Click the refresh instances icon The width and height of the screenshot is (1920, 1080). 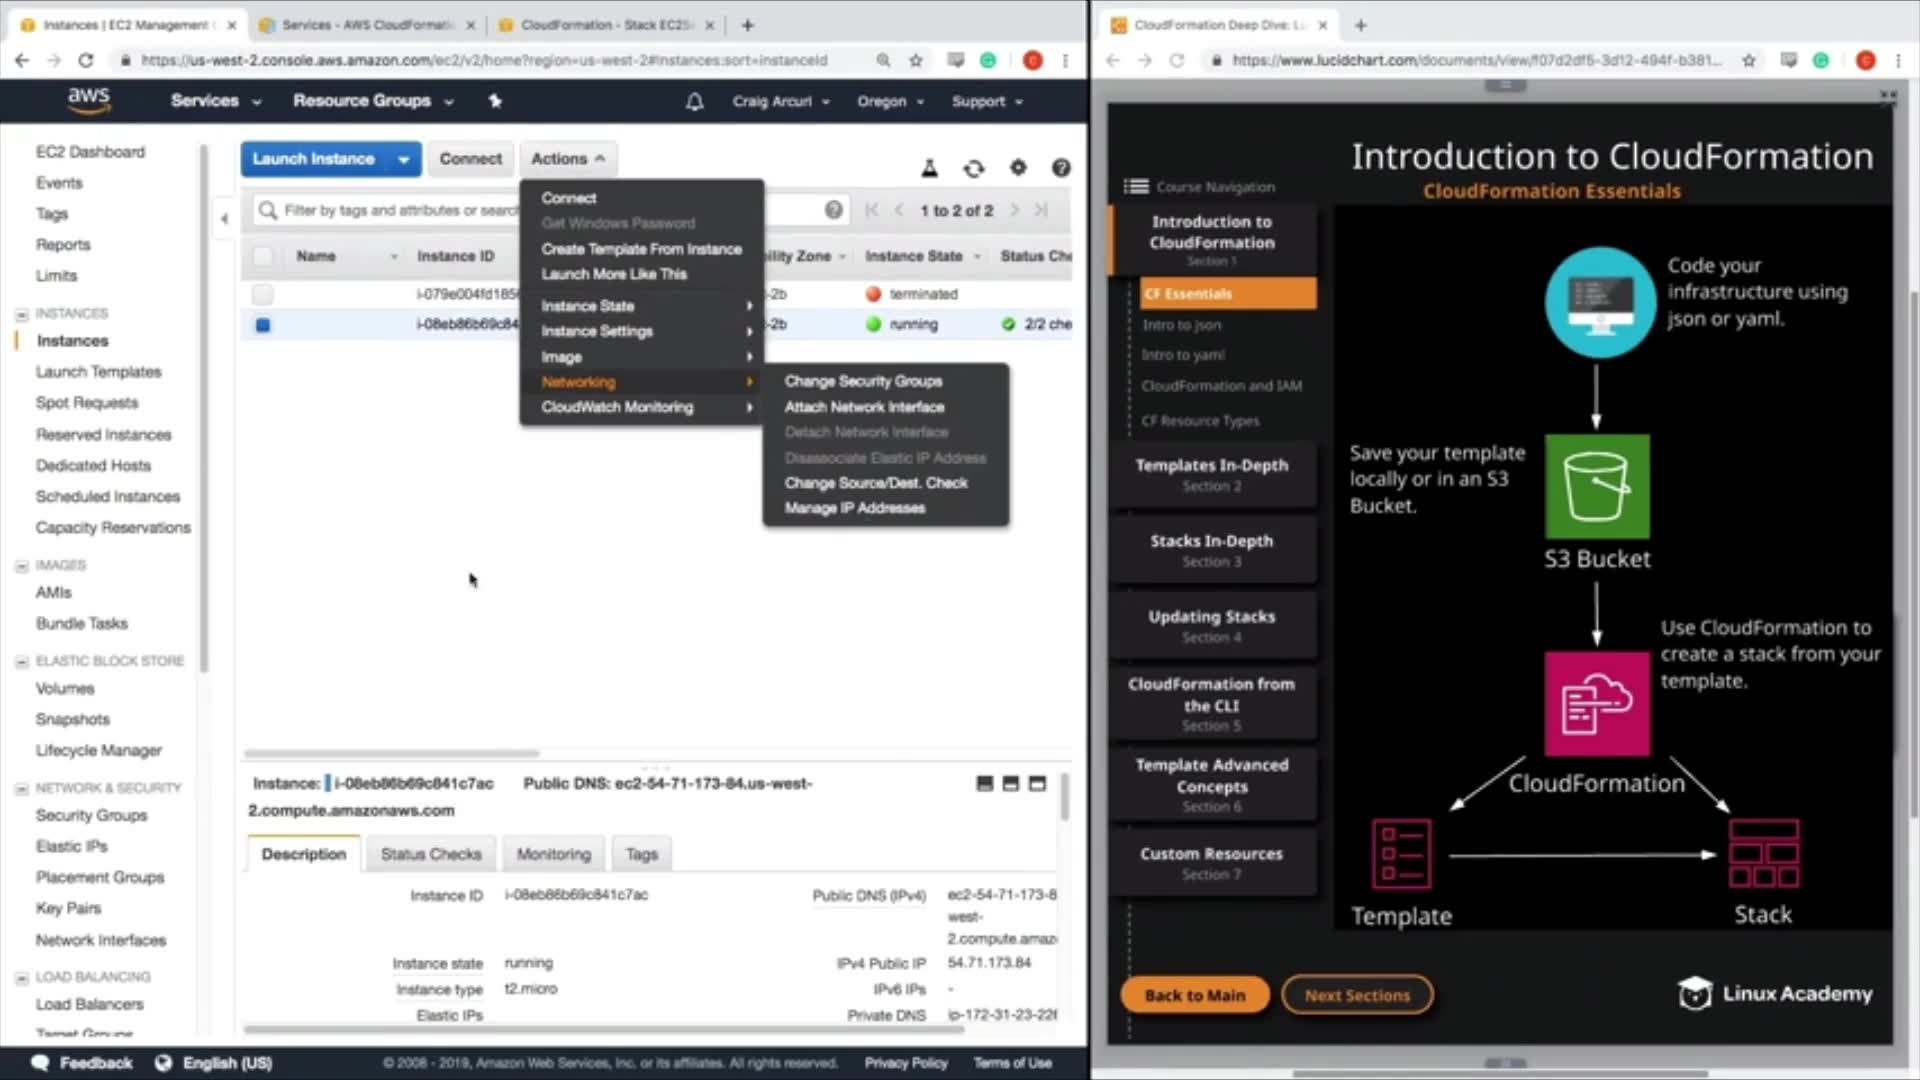point(973,168)
